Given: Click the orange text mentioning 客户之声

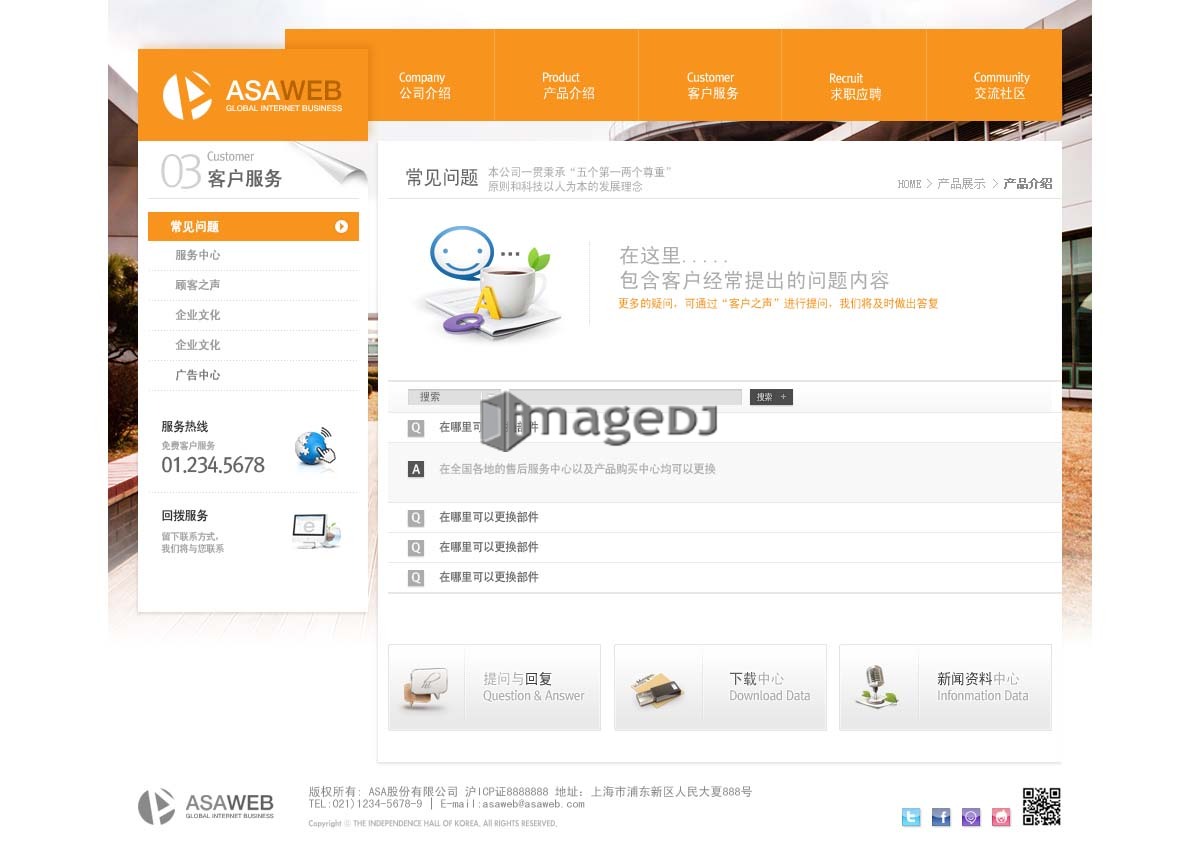Looking at the screenshot, I should pos(778,303).
